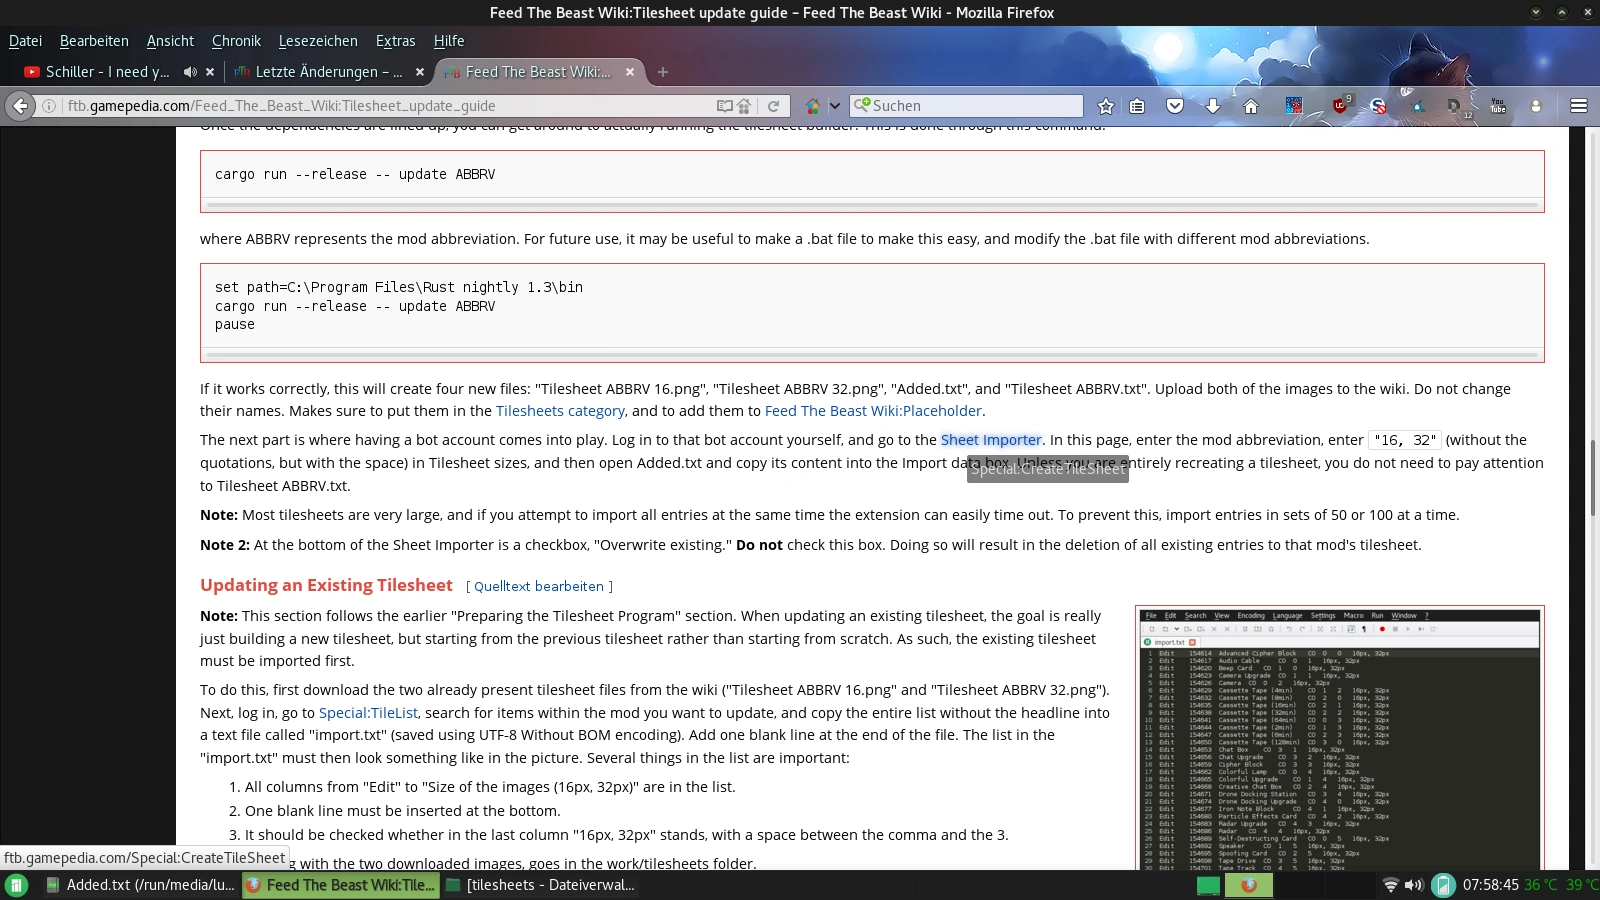Image resolution: width=1600 pixels, height=900 pixels.
Task: Open the uBlock Origin extension icon
Action: coord(1340,105)
